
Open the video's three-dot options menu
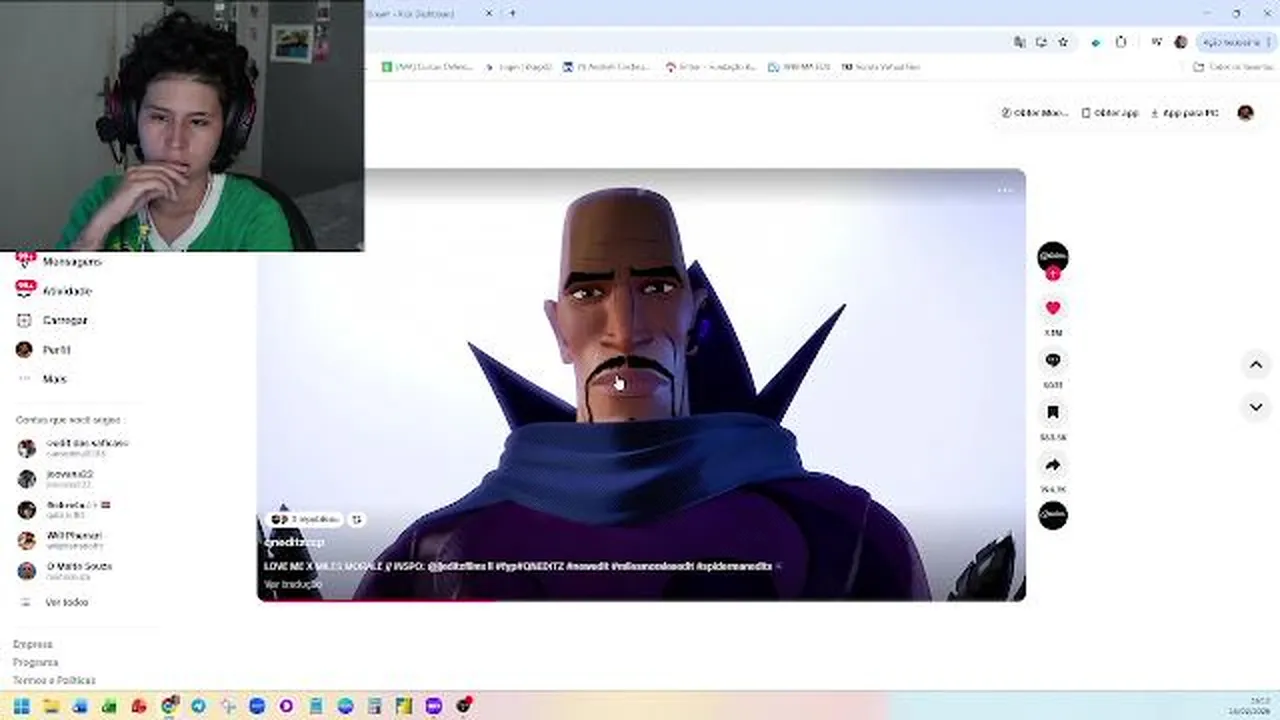pyautogui.click(x=1005, y=190)
